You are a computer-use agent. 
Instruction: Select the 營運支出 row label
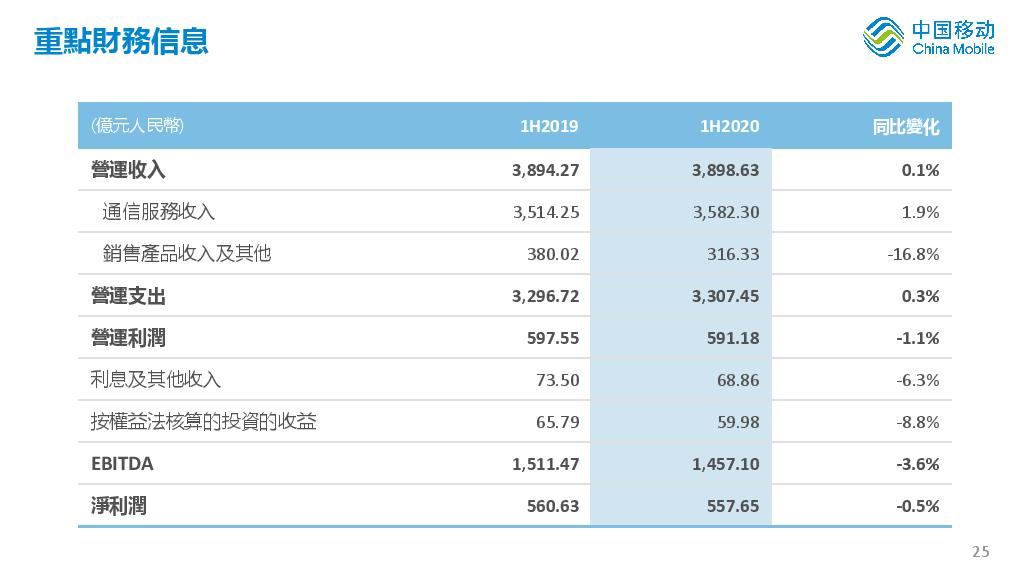coord(128,296)
